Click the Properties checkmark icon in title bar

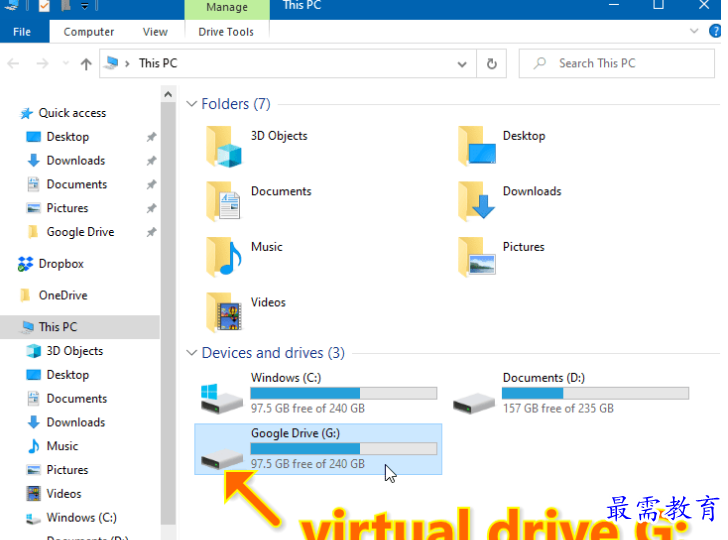click(44, 6)
